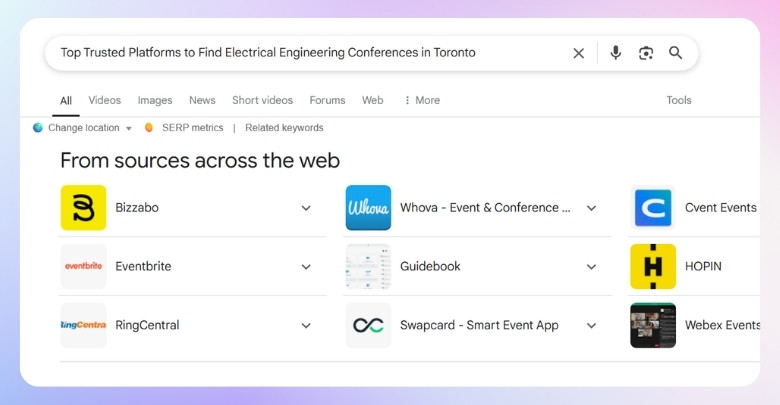Open the Guidebook result name
780x405 pixels.
(430, 266)
